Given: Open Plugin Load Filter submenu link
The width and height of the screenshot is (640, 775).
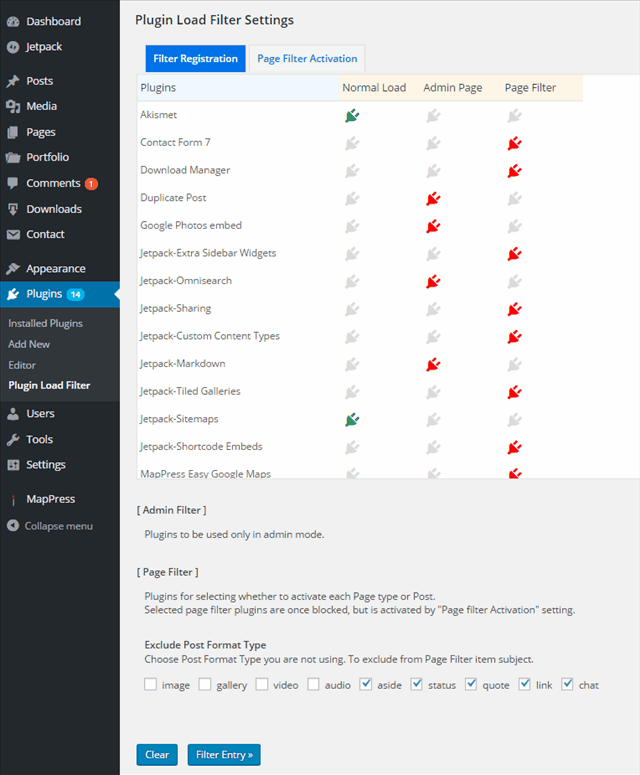Looking at the screenshot, I should tap(49, 385).
